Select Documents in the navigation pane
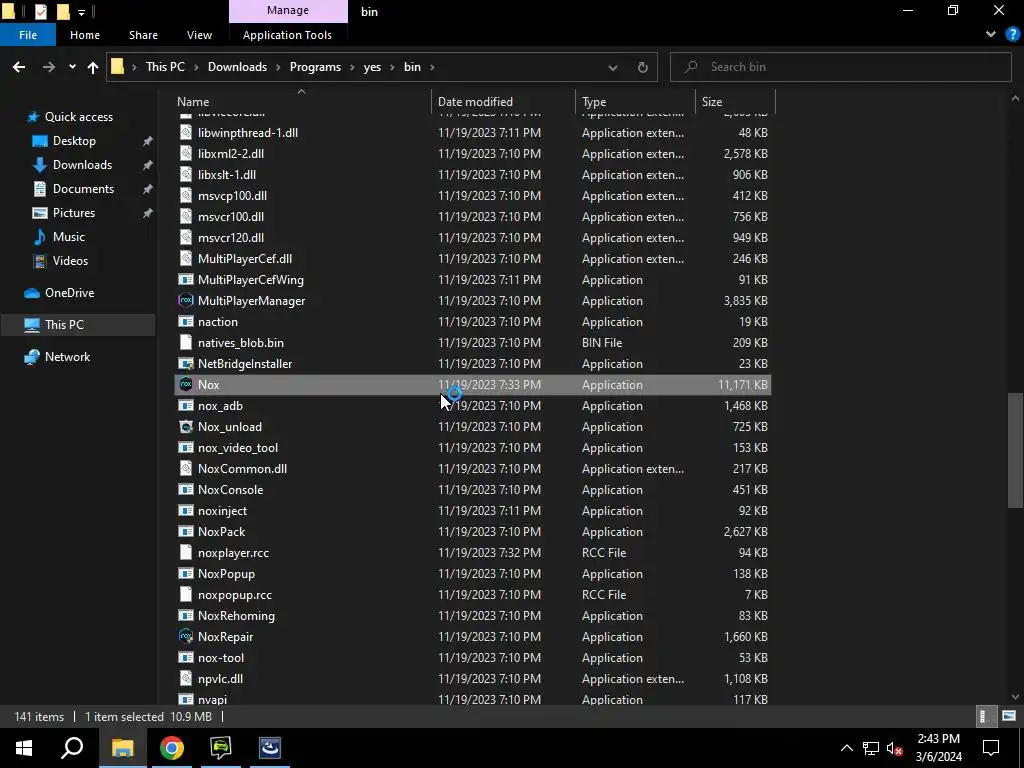 [x=83, y=189]
